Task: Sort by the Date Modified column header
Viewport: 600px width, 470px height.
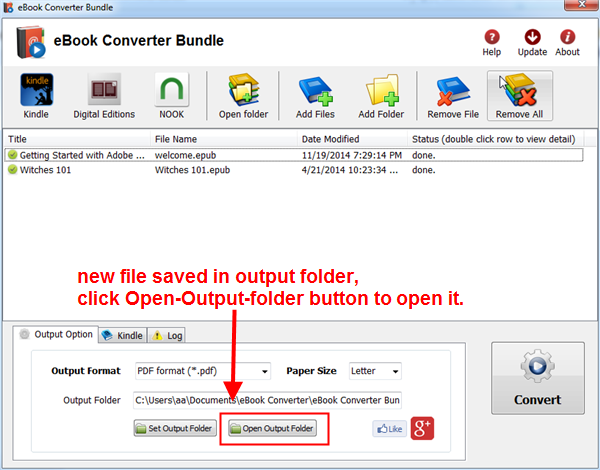Action: pyautogui.click(x=330, y=139)
